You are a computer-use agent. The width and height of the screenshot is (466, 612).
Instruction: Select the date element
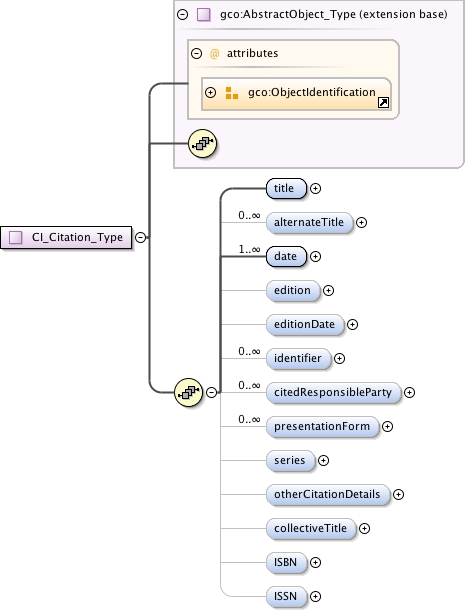click(286, 256)
